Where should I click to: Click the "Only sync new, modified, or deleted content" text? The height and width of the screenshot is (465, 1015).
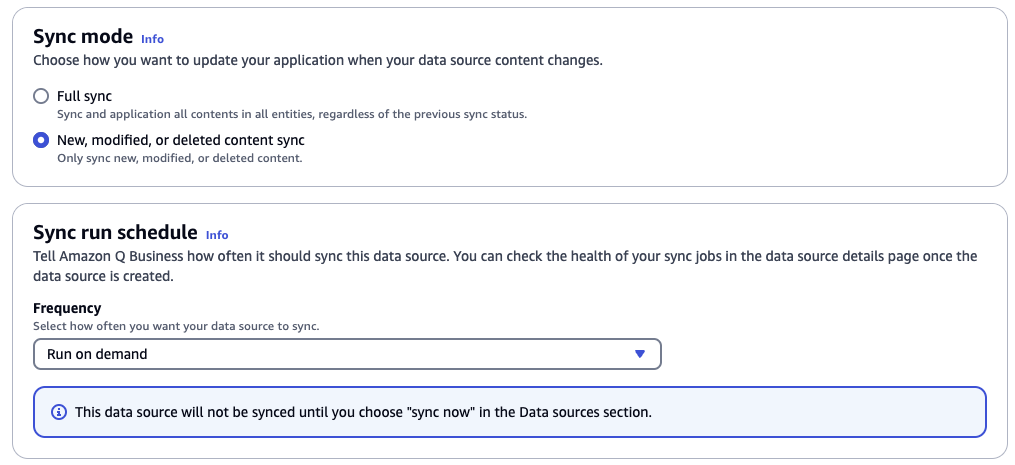click(x=179, y=158)
